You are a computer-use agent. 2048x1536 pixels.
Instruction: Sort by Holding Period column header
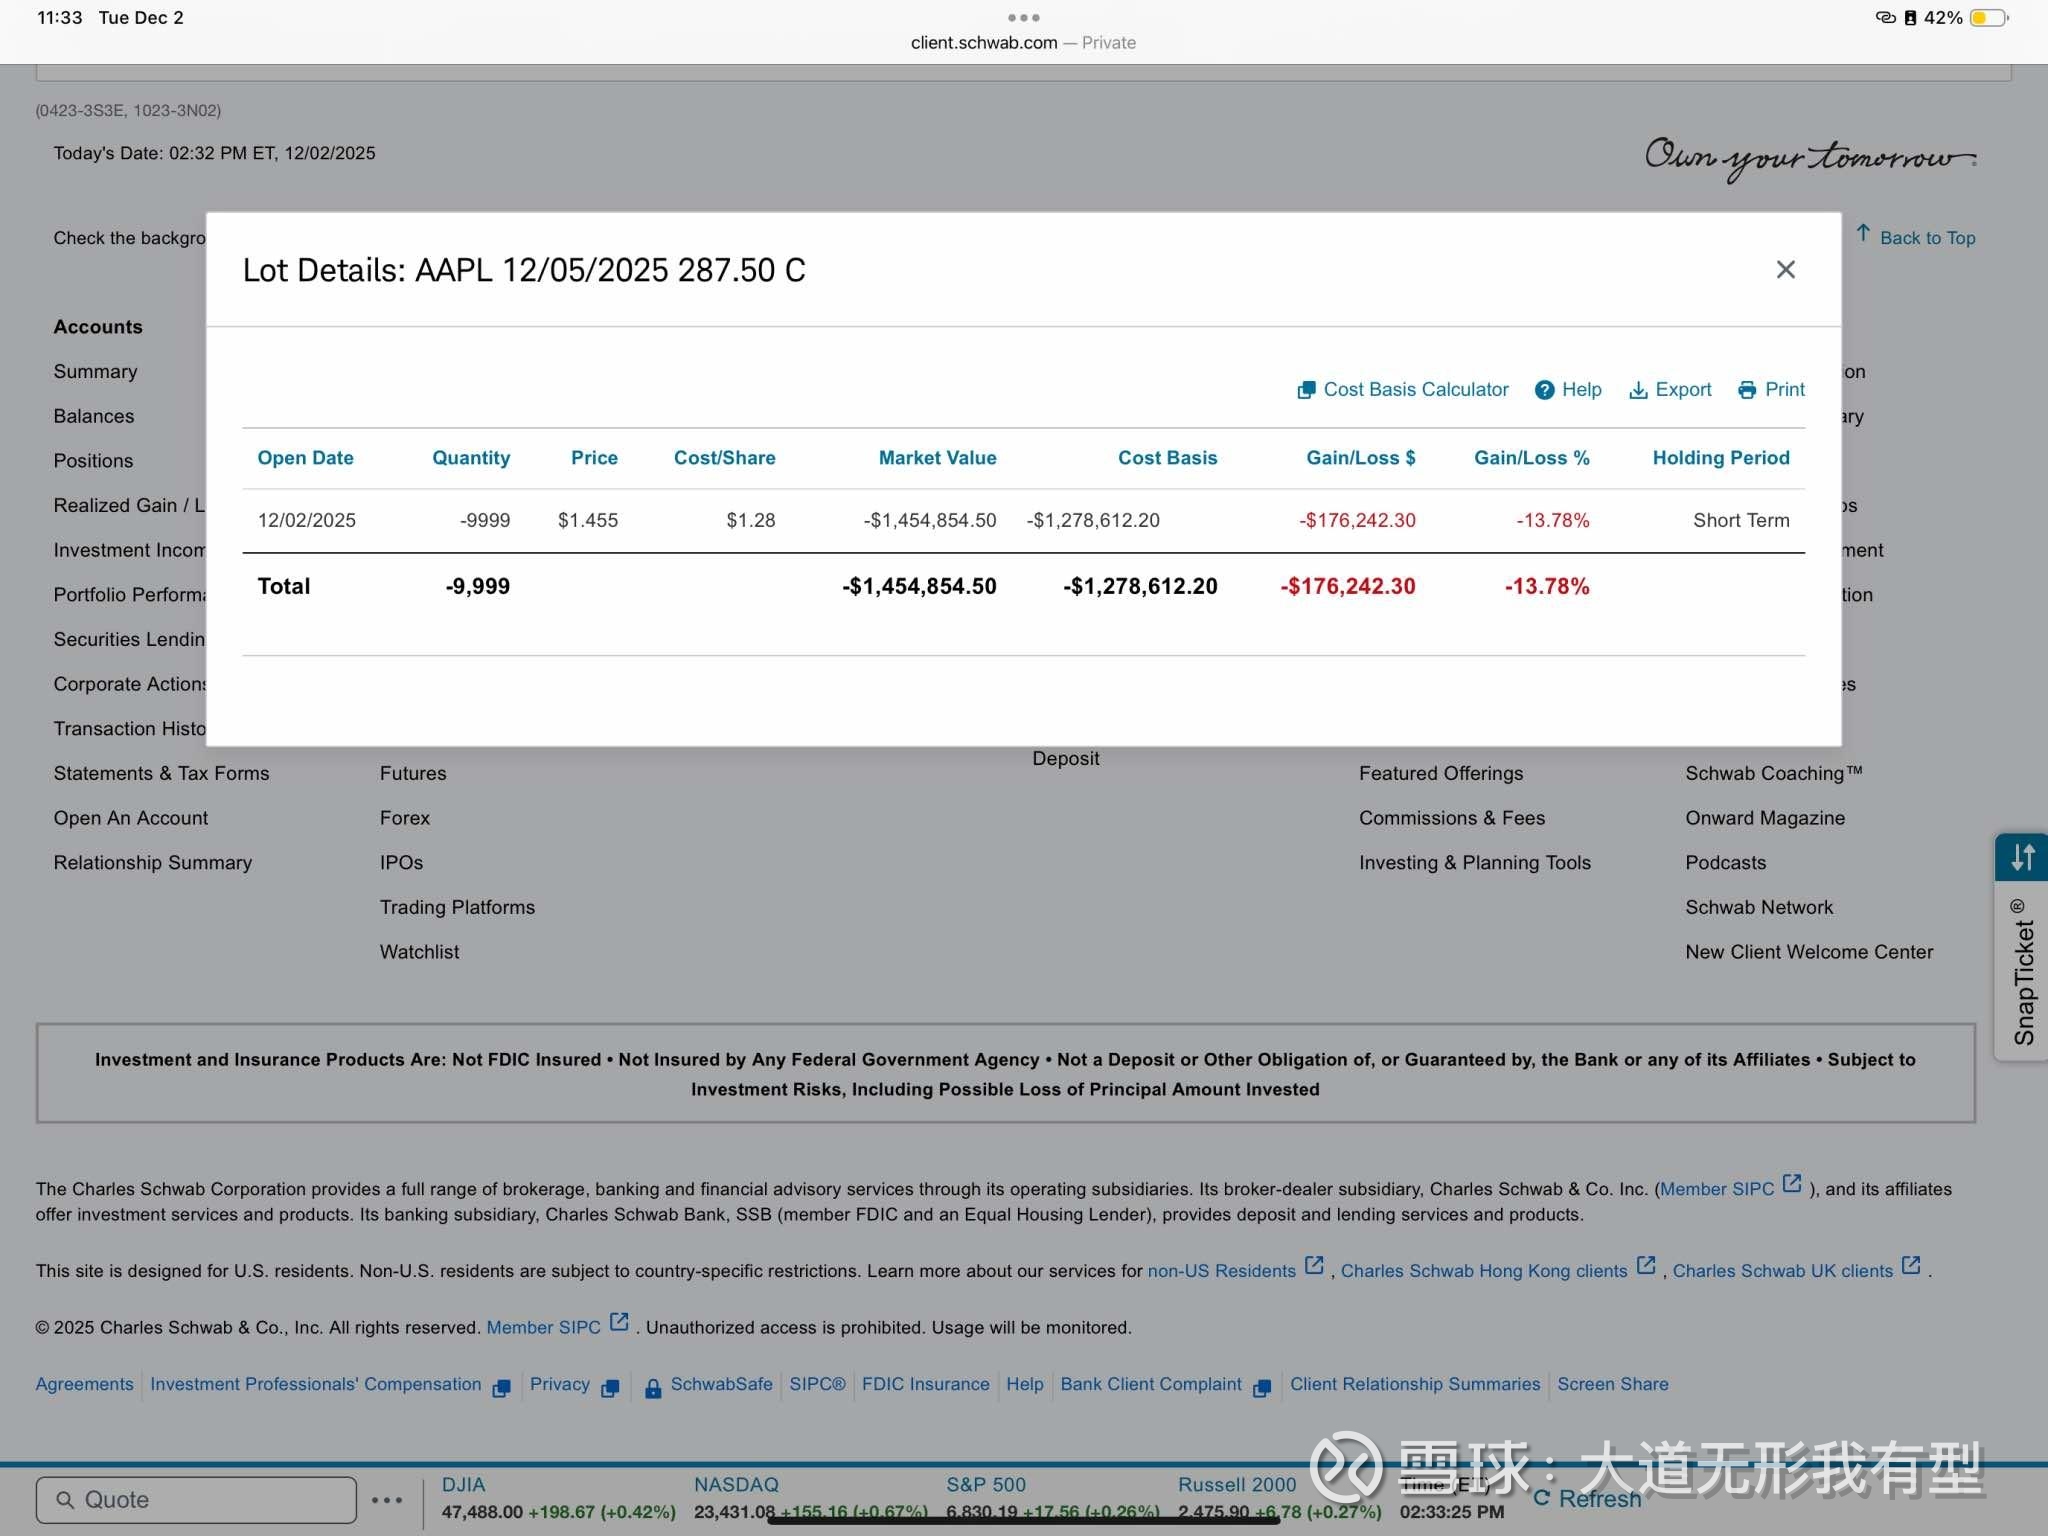click(1720, 458)
